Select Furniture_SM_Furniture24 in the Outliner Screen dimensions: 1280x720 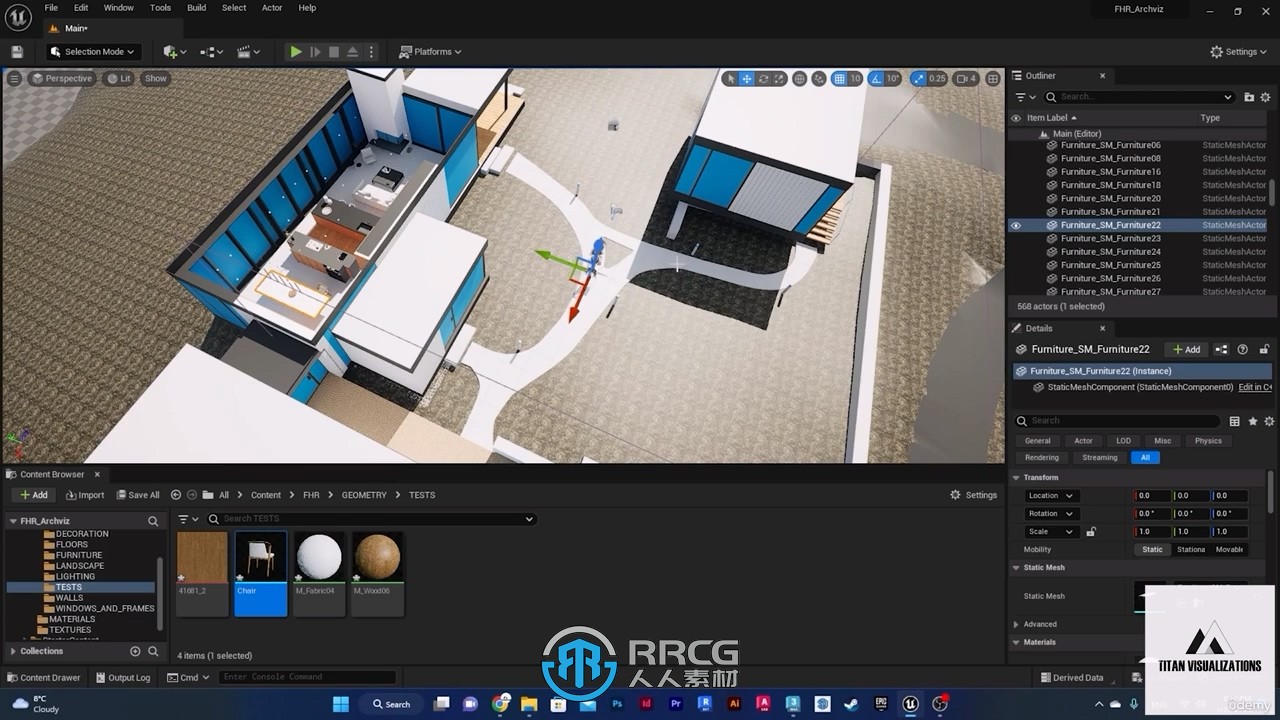(1110, 252)
